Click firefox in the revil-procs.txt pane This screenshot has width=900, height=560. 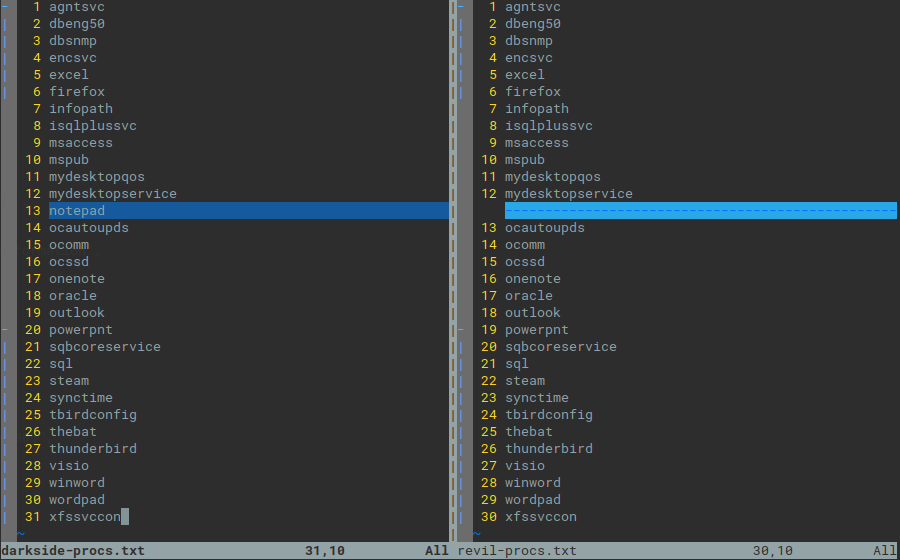click(x=533, y=92)
